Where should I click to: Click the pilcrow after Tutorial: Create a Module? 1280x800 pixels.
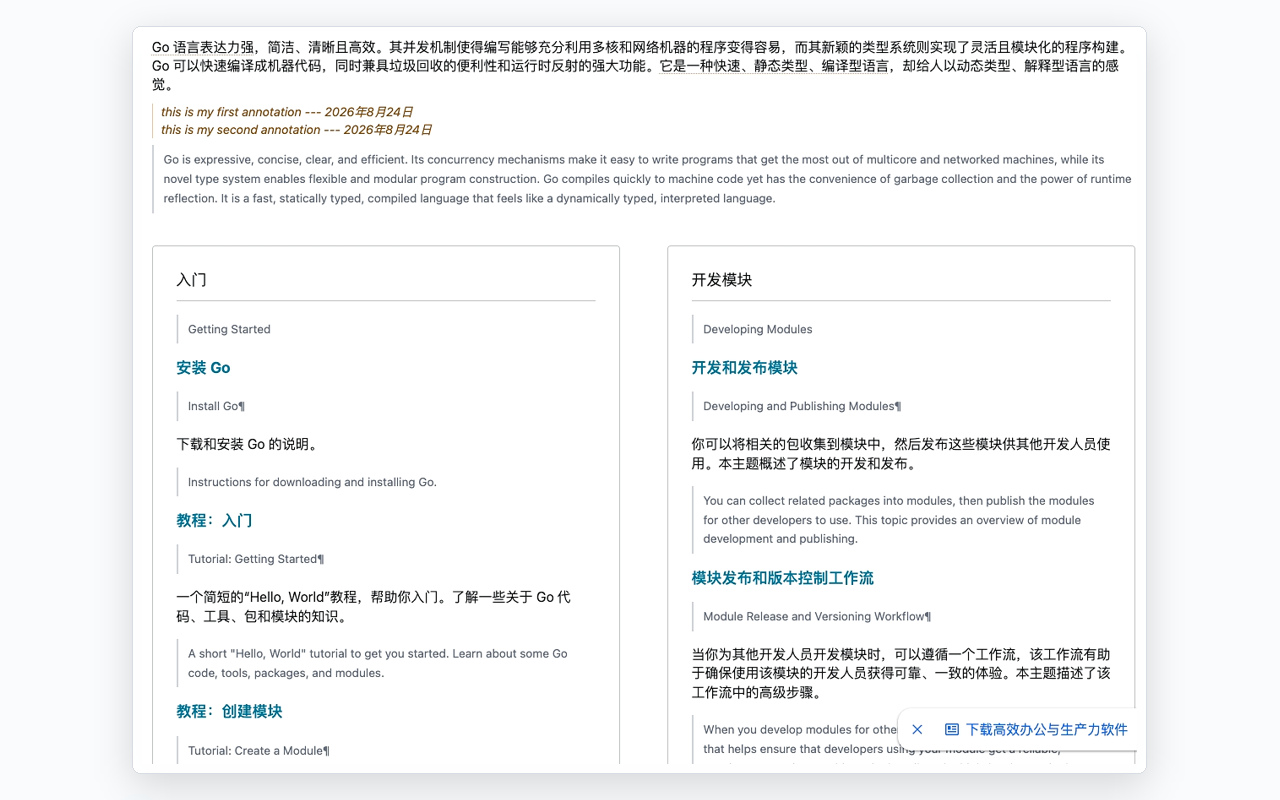pos(327,751)
